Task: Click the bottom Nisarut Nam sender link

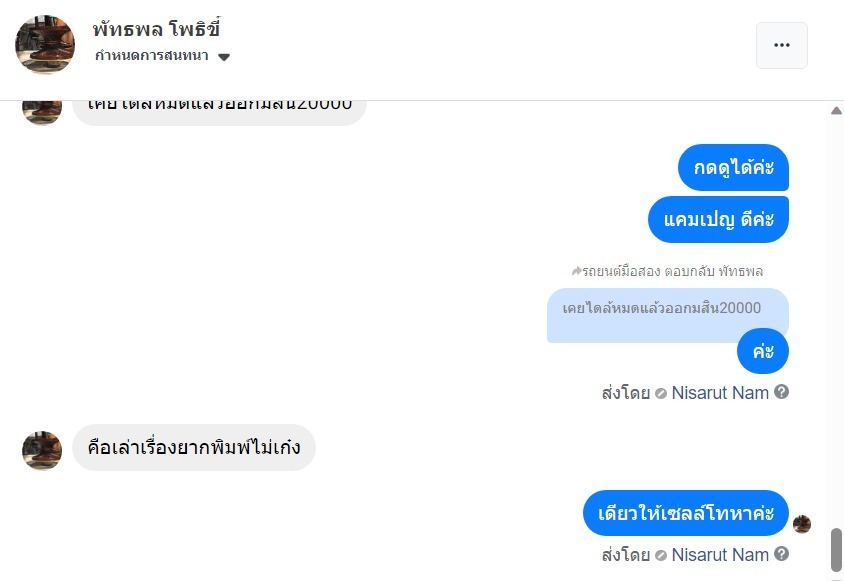Action: coord(720,555)
